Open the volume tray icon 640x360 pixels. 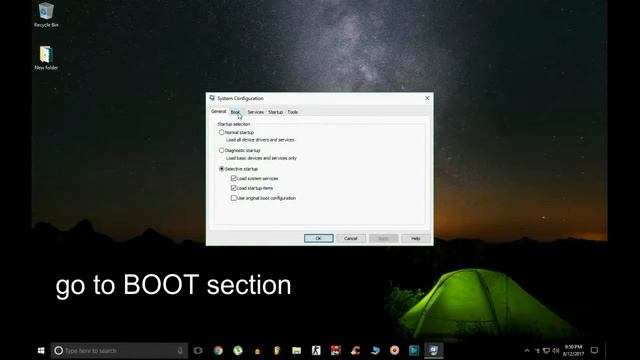point(556,351)
